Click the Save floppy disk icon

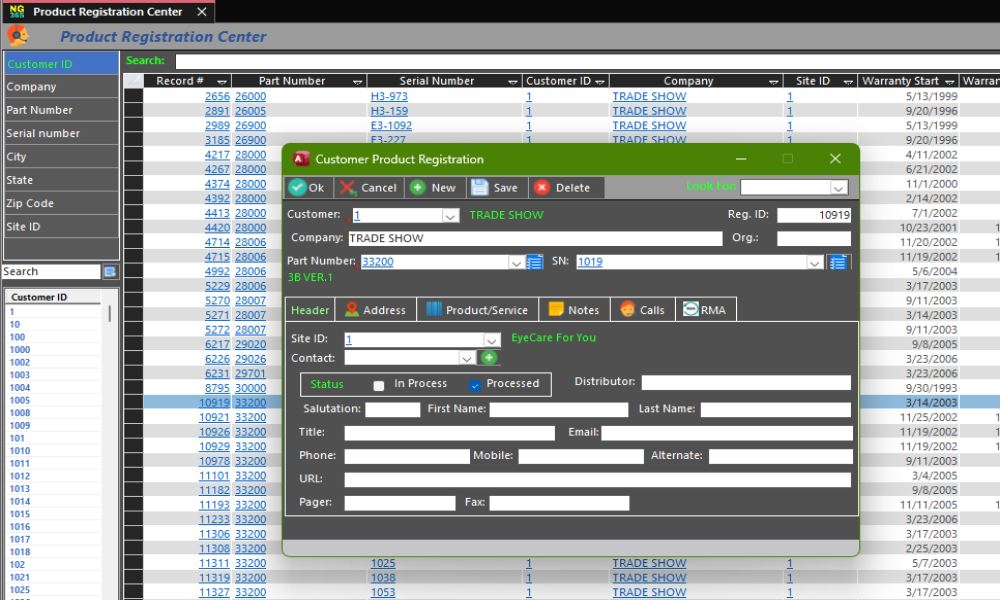pos(480,188)
